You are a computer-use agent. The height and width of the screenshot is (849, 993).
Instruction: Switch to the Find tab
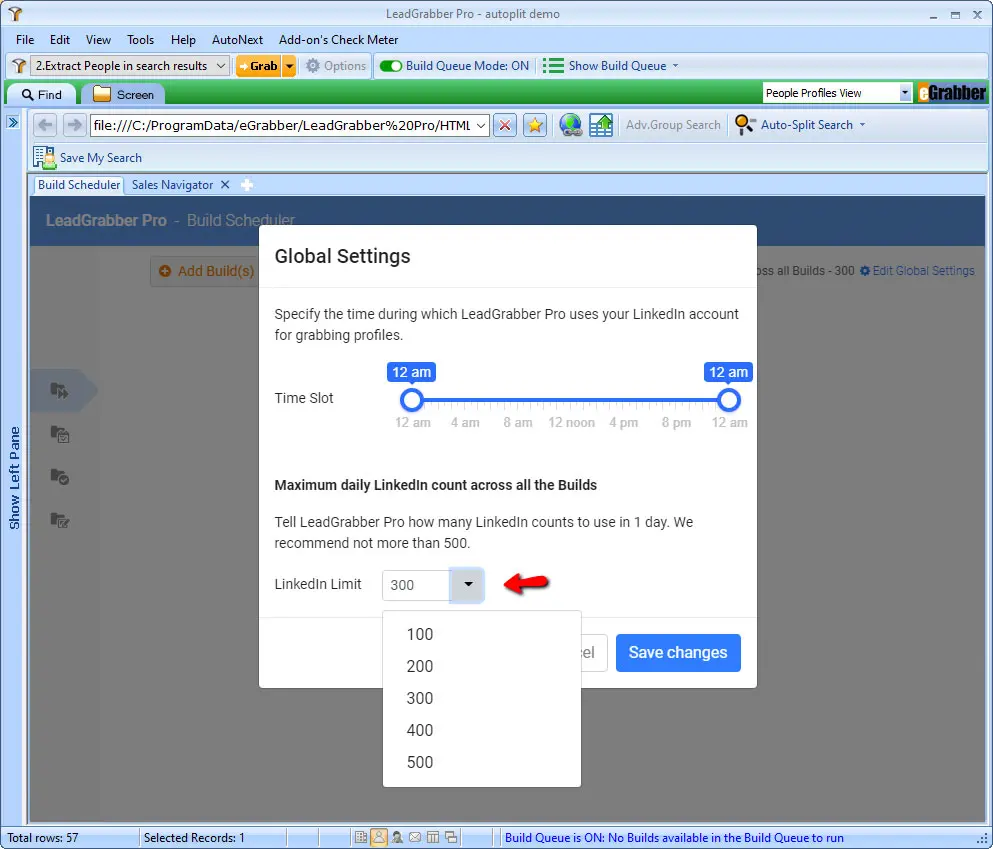(x=42, y=94)
